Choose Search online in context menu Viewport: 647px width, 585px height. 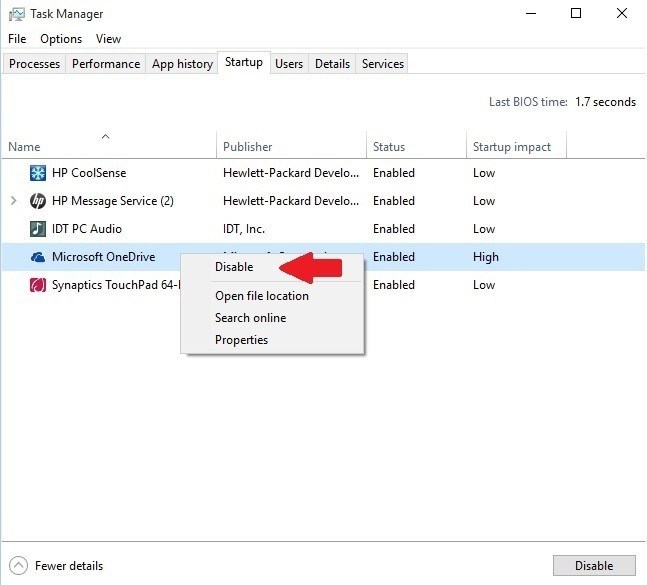tap(250, 318)
